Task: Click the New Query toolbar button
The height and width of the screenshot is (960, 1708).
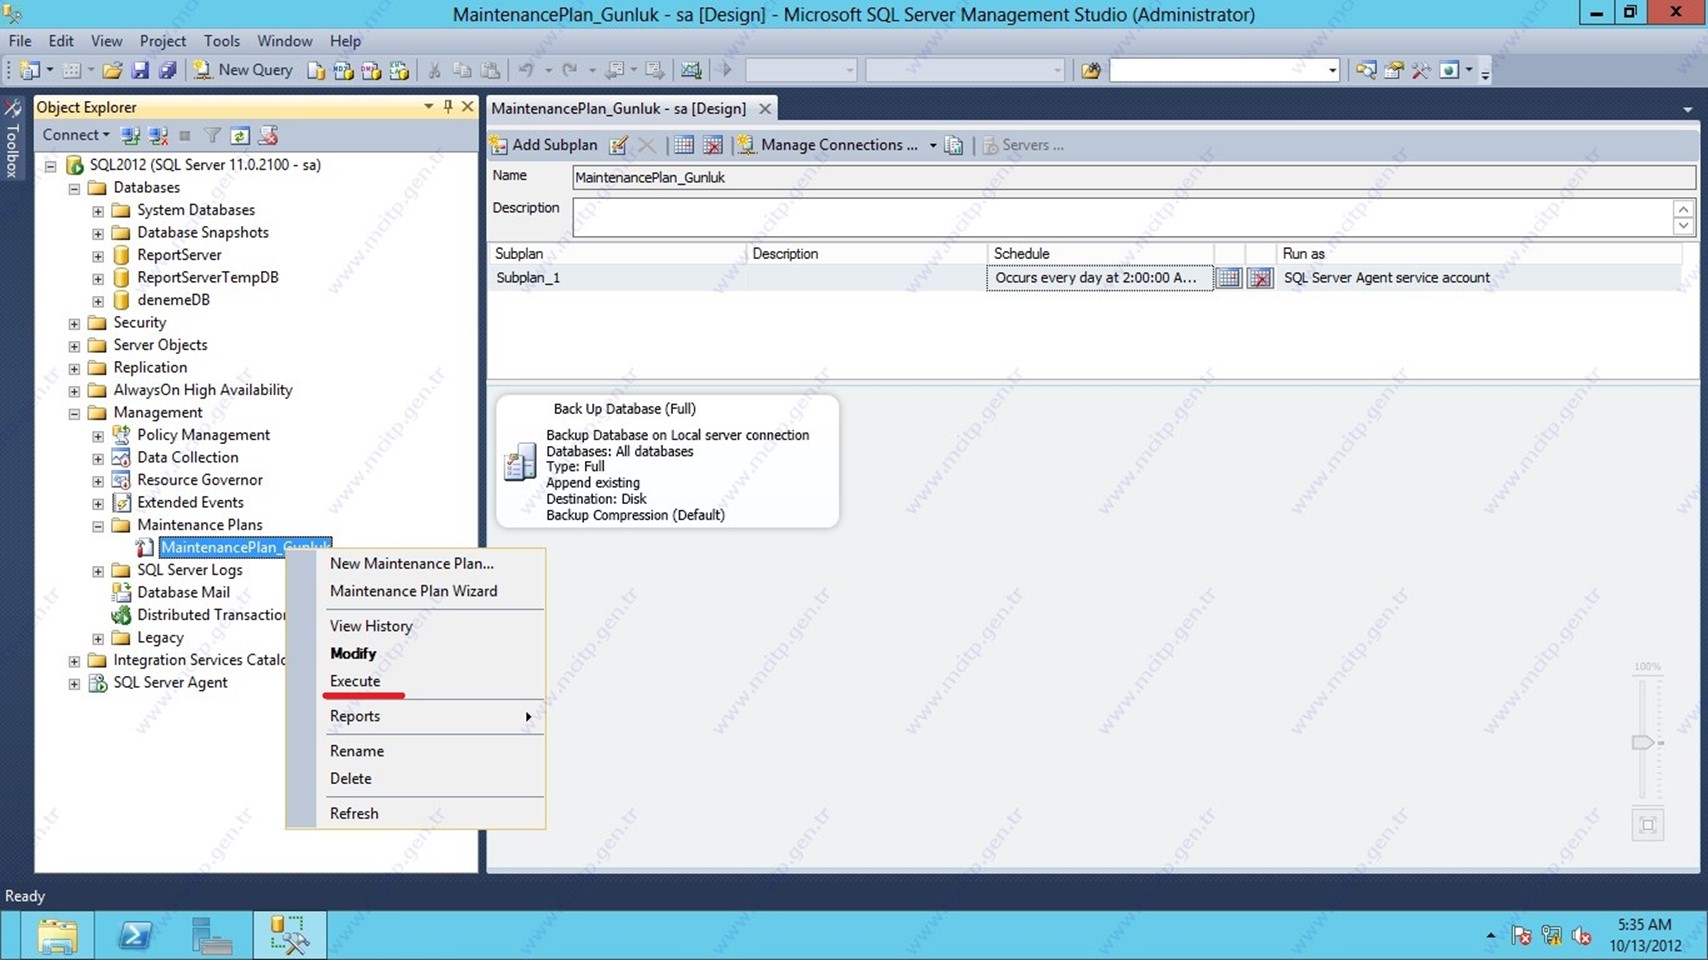Action: pos(244,70)
